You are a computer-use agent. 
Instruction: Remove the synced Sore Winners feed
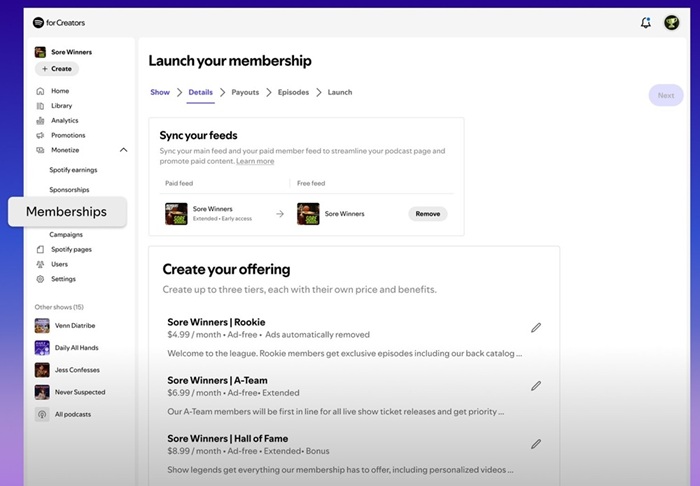coord(428,214)
